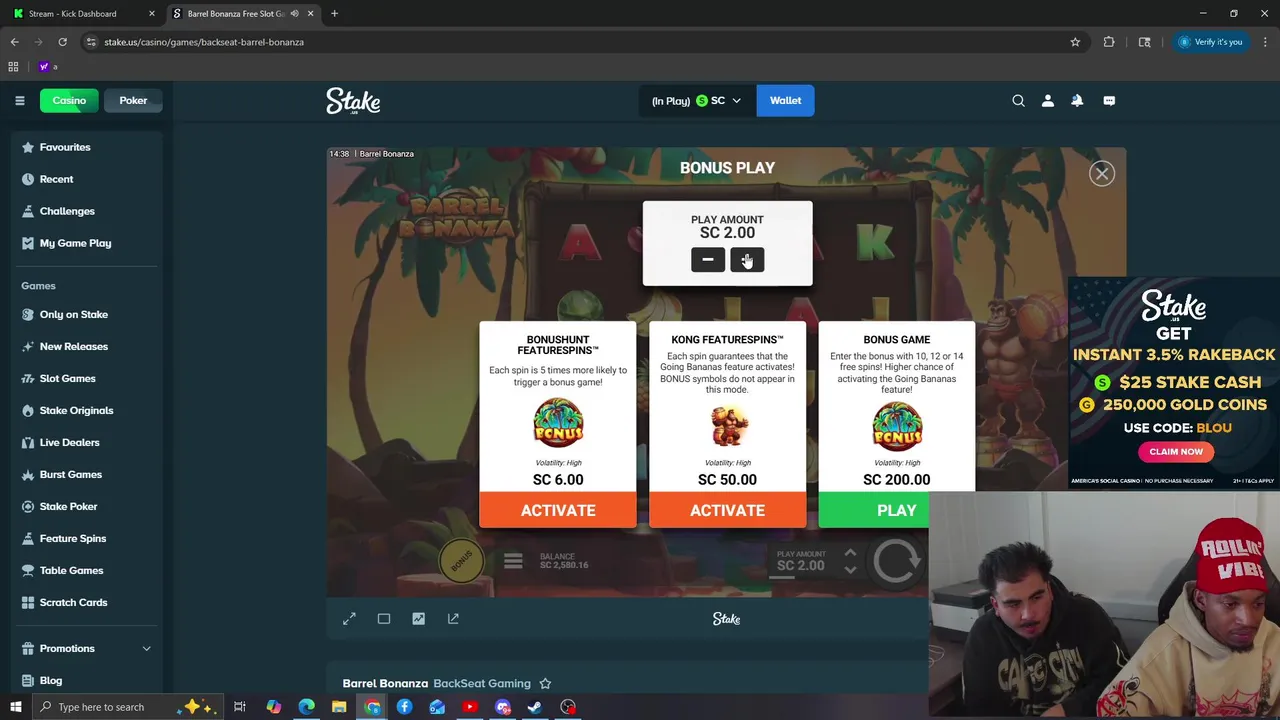This screenshot has width=1280, height=720.
Task: Open a new browser tab
Action: coord(334,14)
